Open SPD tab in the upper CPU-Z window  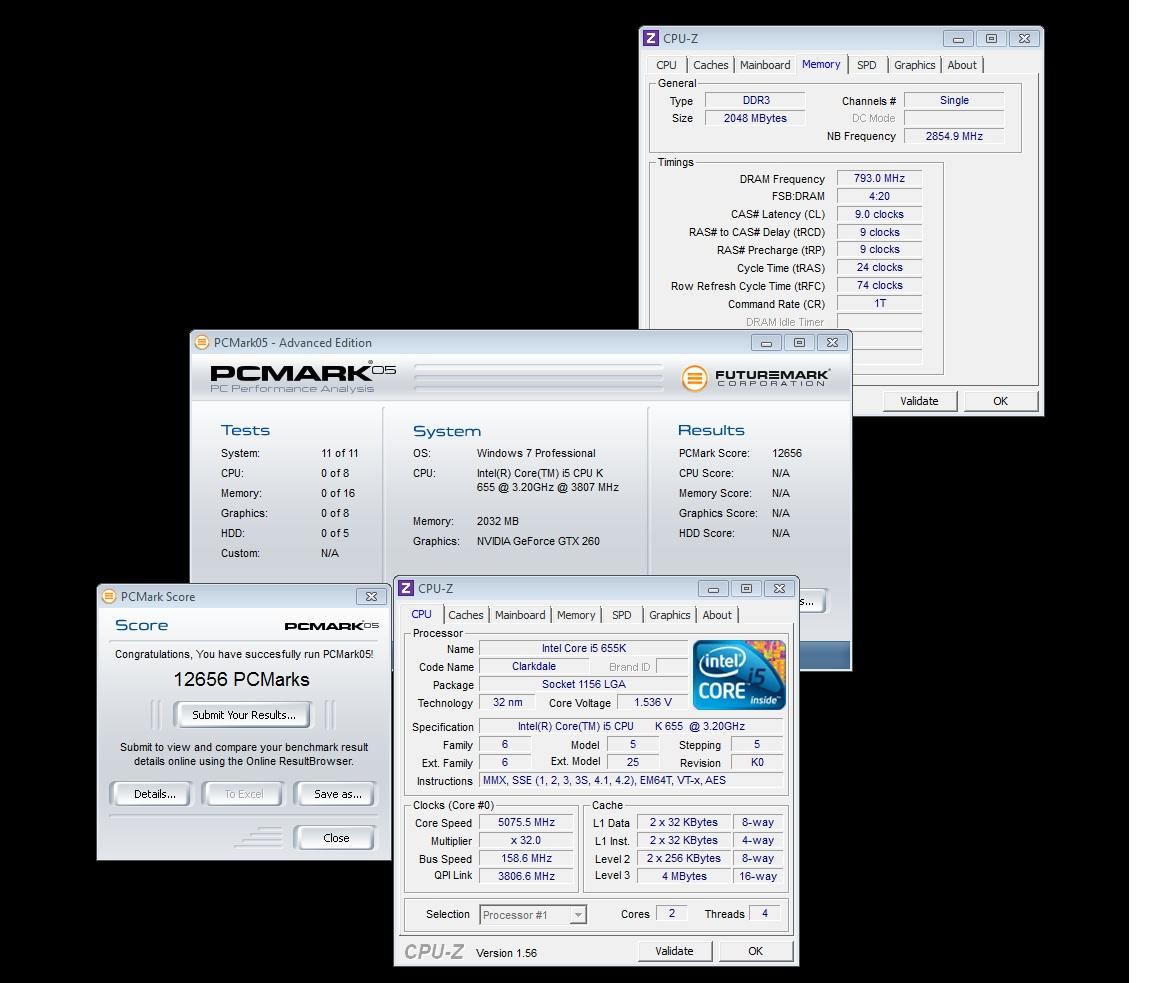tap(867, 65)
